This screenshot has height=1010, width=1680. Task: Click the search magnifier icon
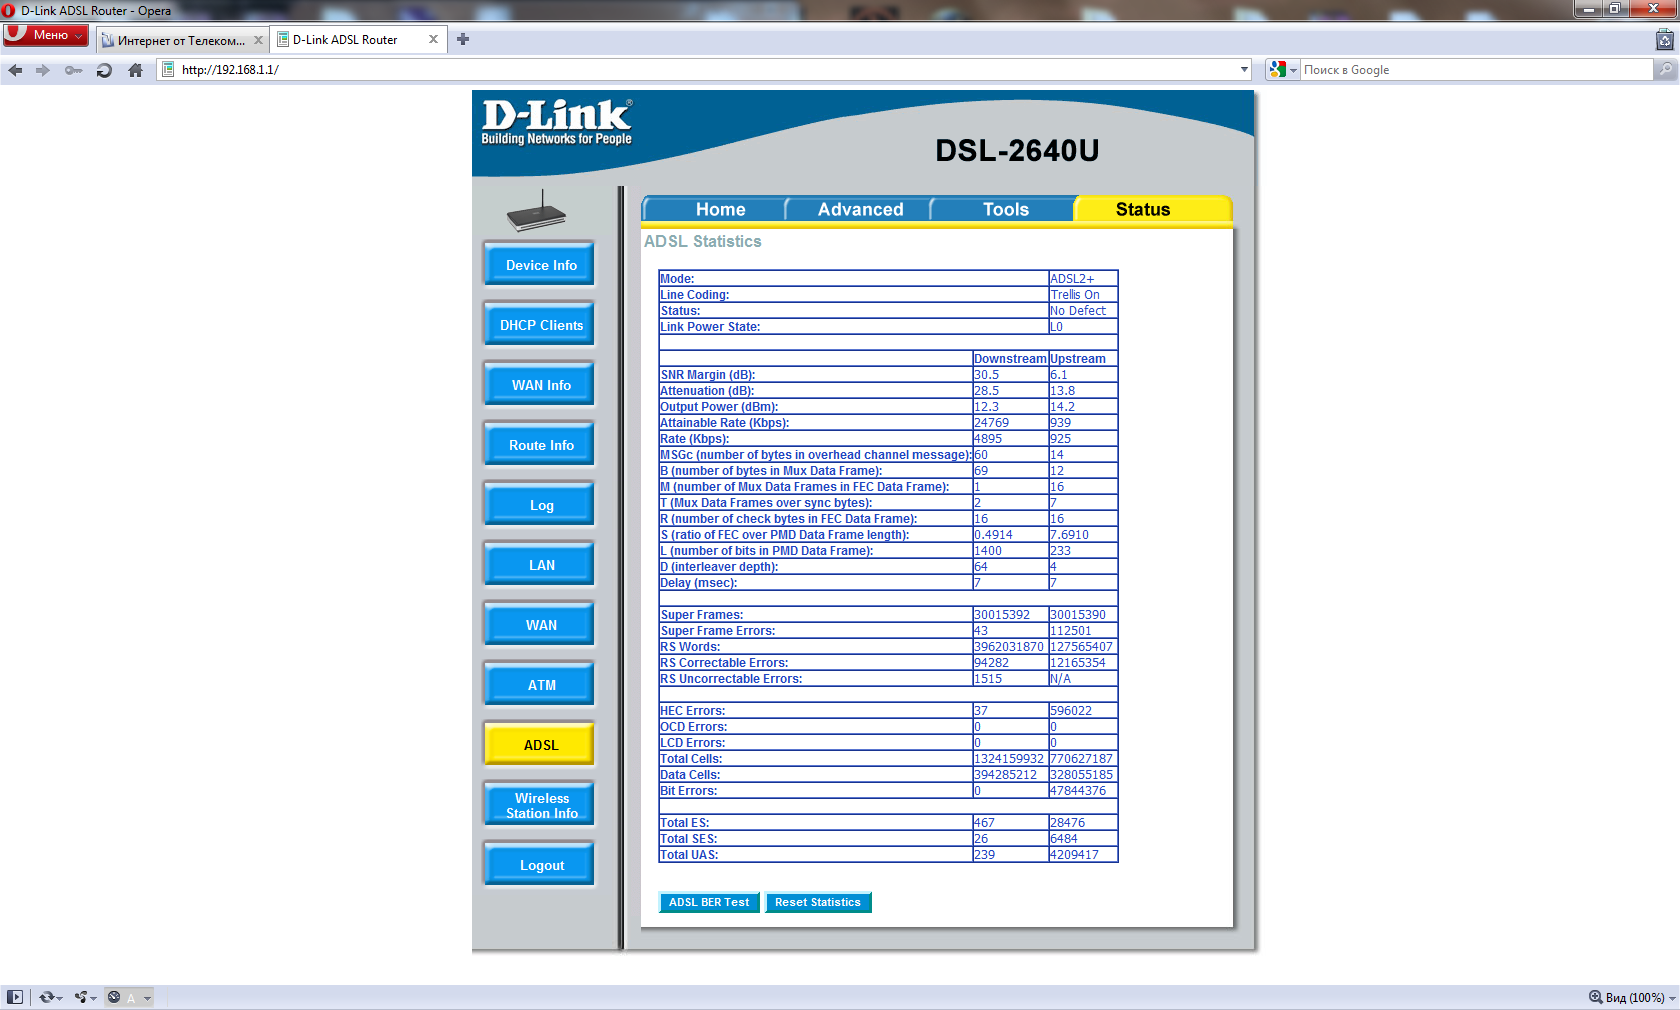[1665, 70]
